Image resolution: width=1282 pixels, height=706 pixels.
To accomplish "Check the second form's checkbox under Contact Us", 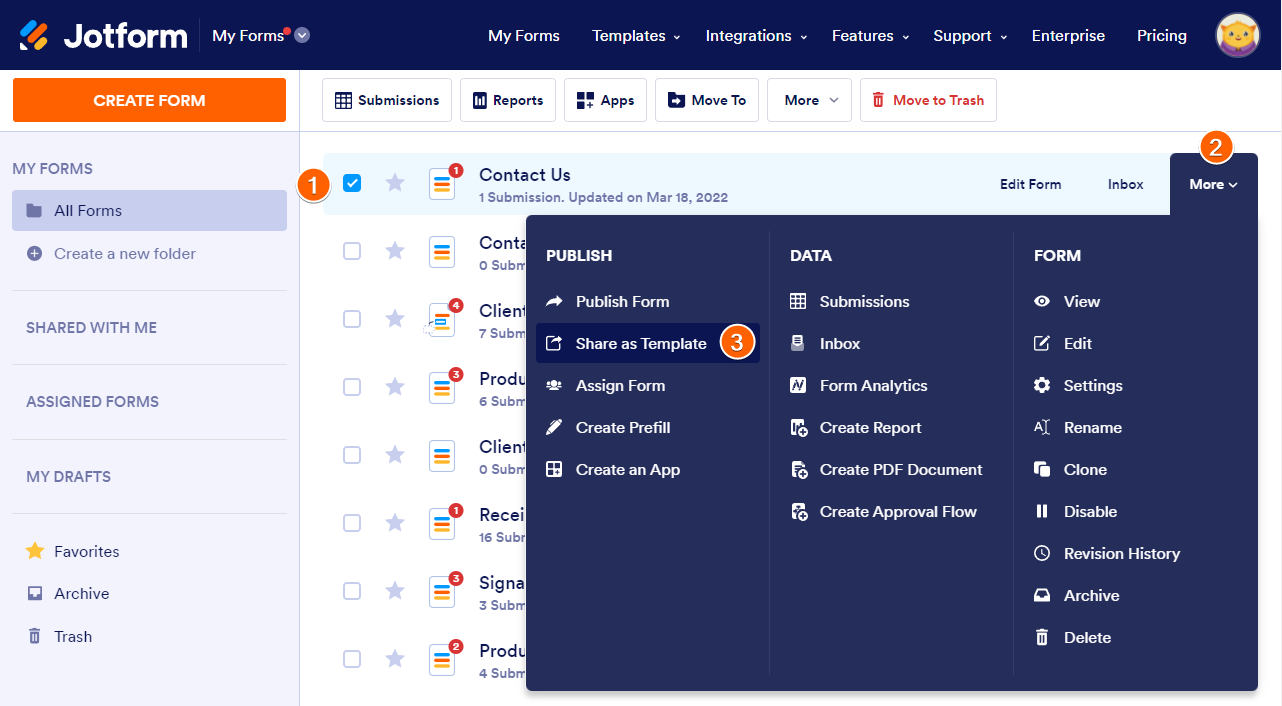I will tap(352, 251).
